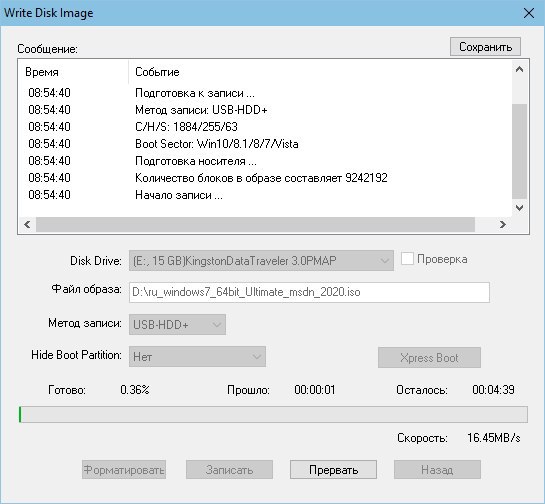Open the Hide Boot Partition dropdown

197,357
